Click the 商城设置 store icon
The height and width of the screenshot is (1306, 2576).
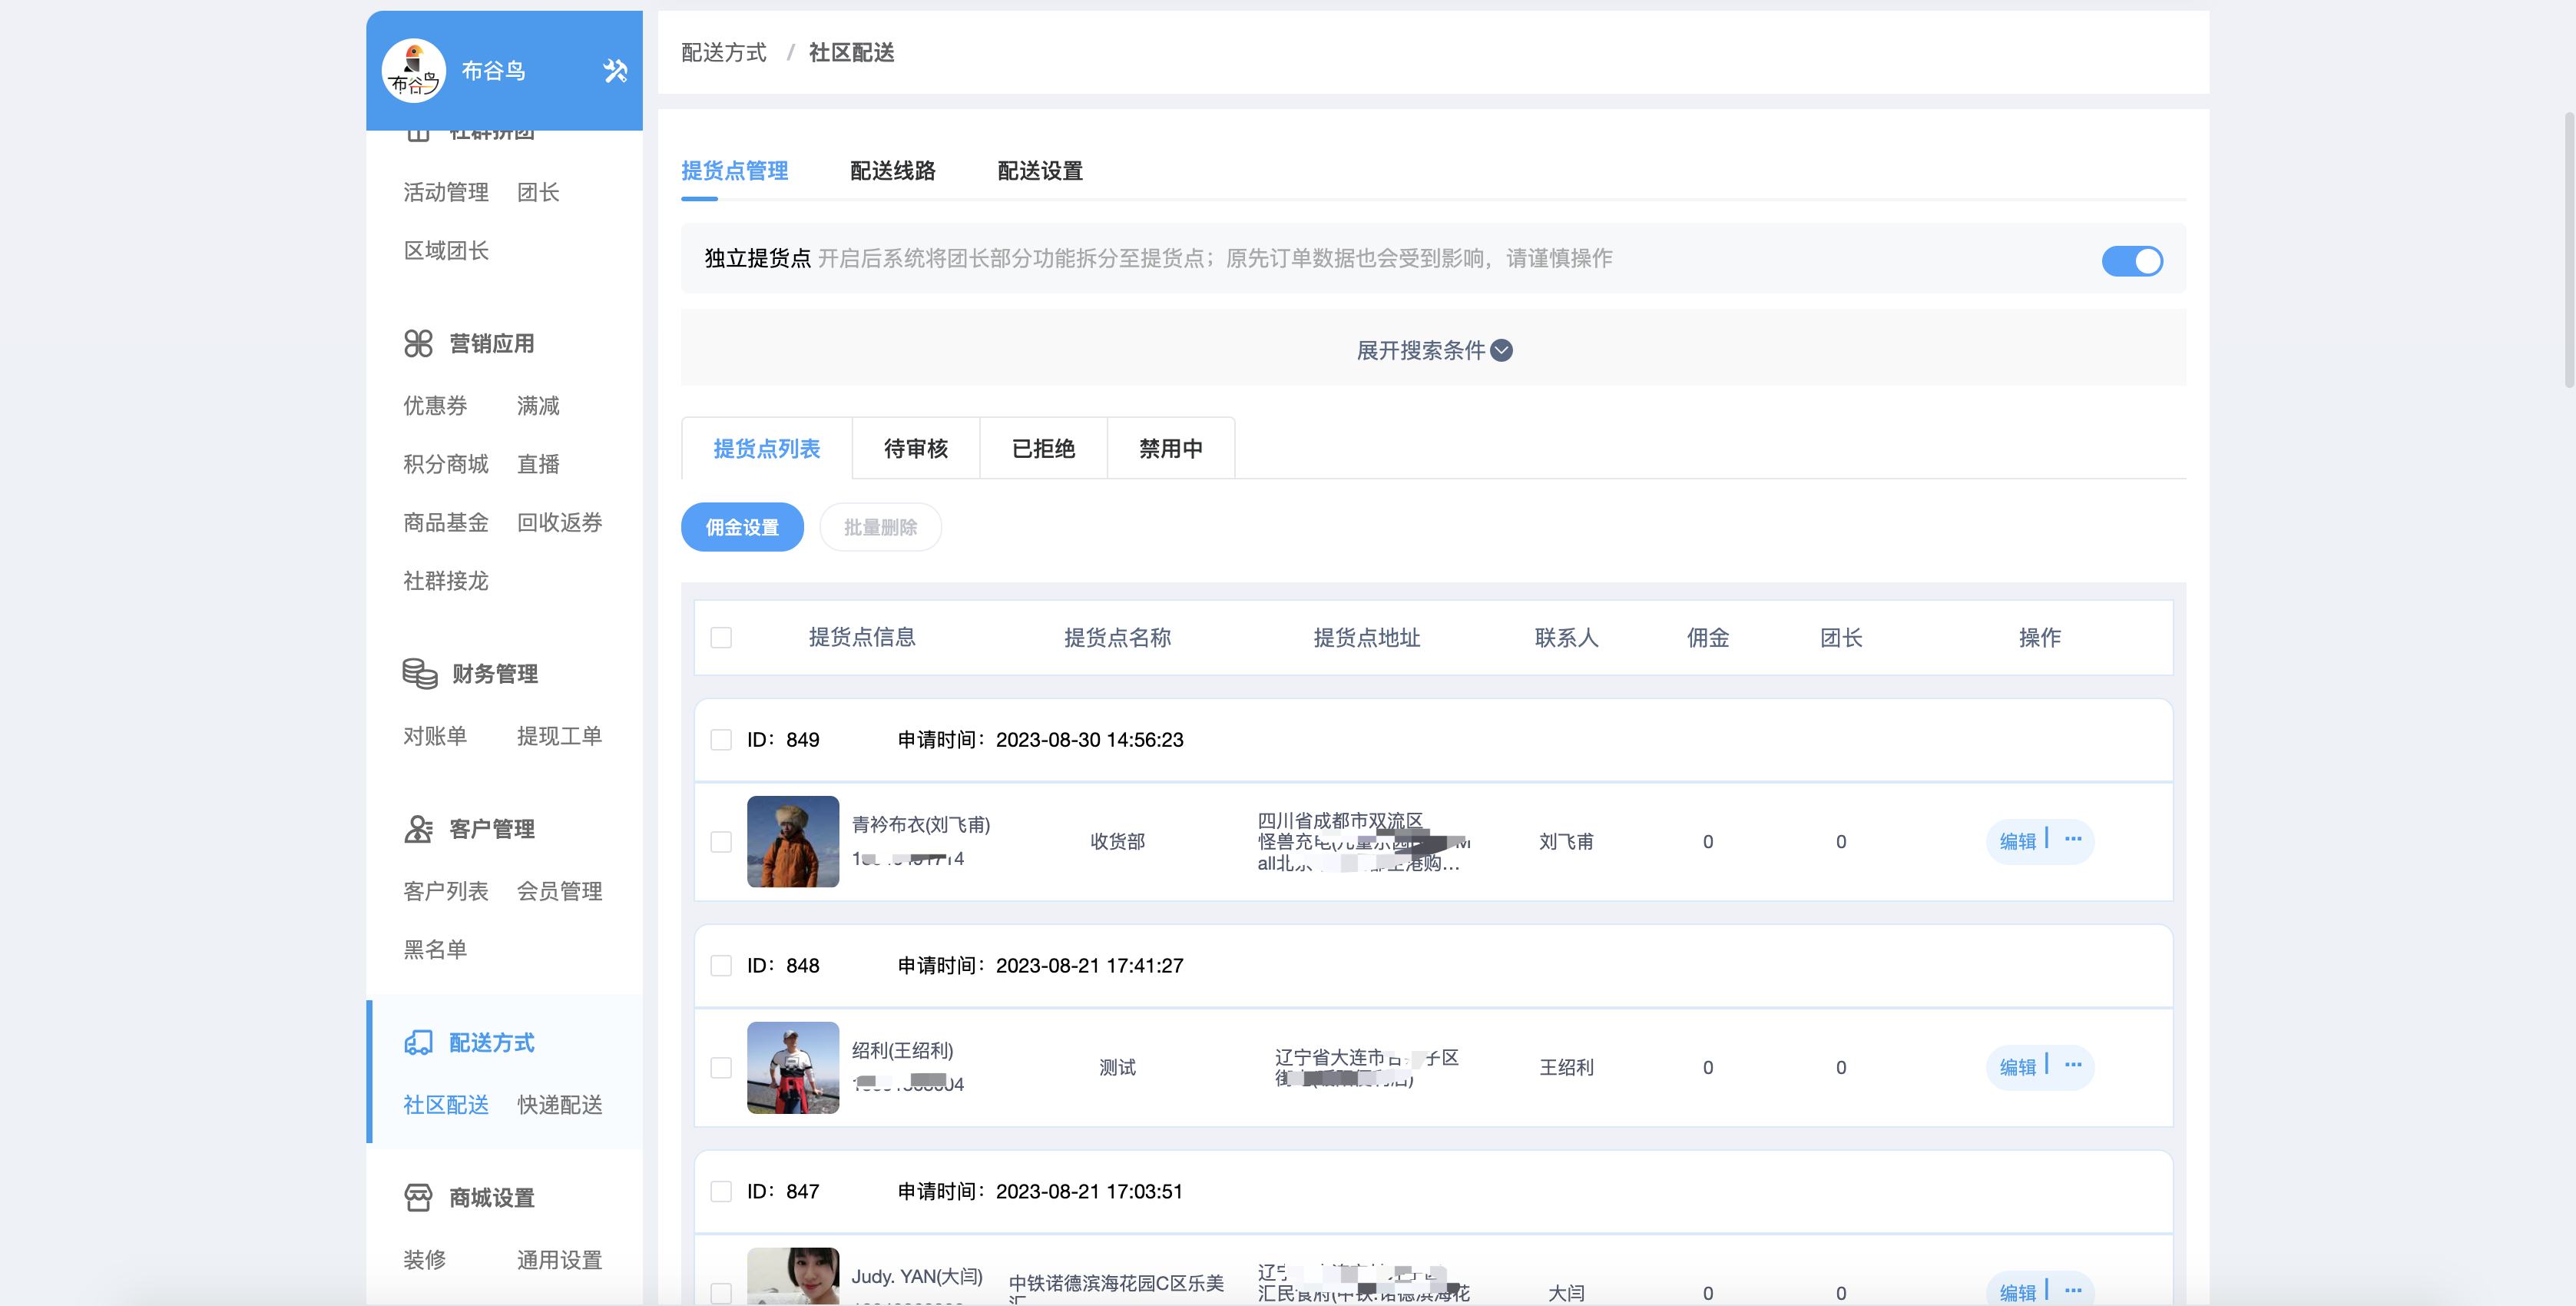418,1197
